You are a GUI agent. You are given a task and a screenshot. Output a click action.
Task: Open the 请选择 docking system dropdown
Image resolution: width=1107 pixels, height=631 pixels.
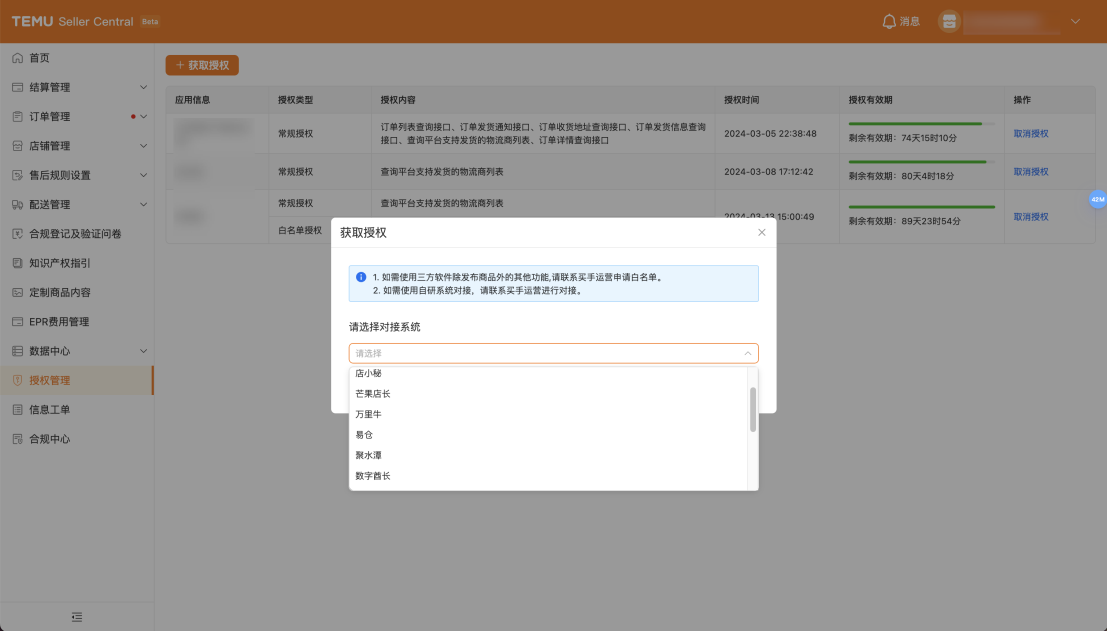click(553, 353)
